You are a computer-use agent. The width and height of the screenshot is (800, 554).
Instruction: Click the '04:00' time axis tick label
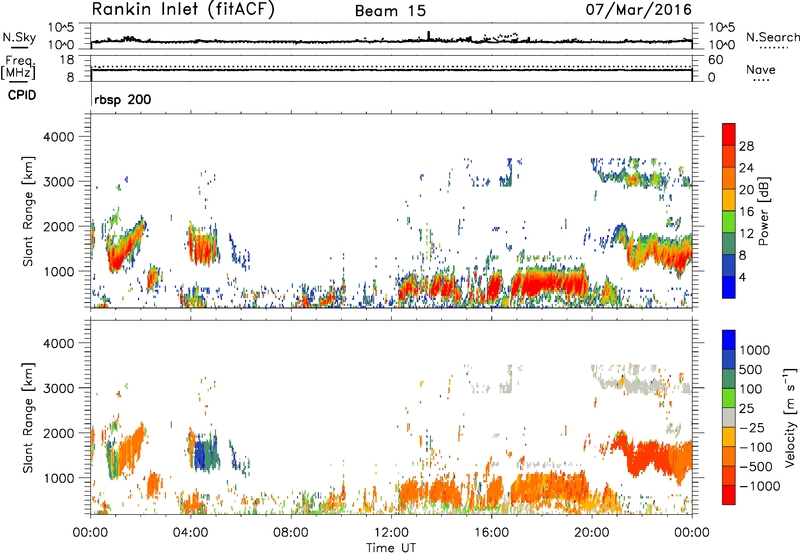[191, 533]
